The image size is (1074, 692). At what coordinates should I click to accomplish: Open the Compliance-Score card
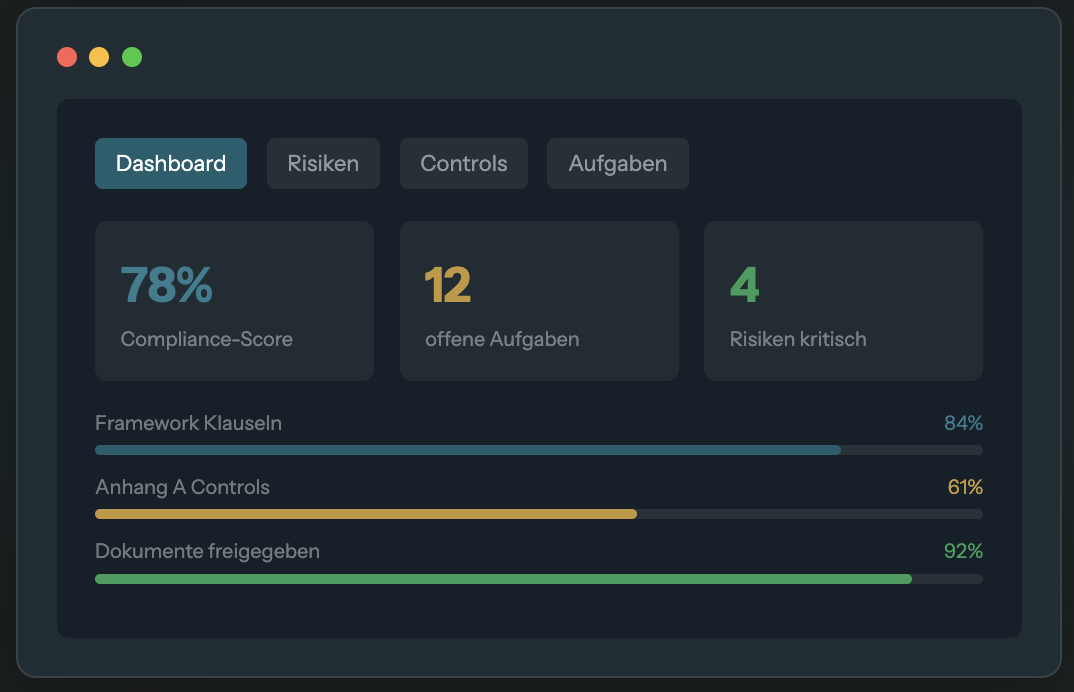(x=234, y=300)
